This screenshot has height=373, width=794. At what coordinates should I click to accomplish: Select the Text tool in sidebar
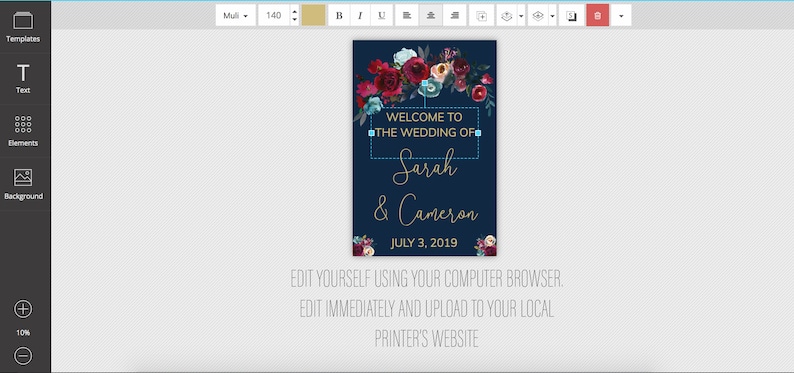[23, 79]
